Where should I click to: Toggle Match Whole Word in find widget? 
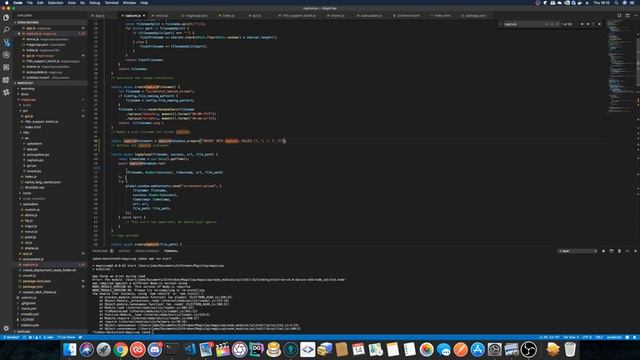[x=552, y=24]
